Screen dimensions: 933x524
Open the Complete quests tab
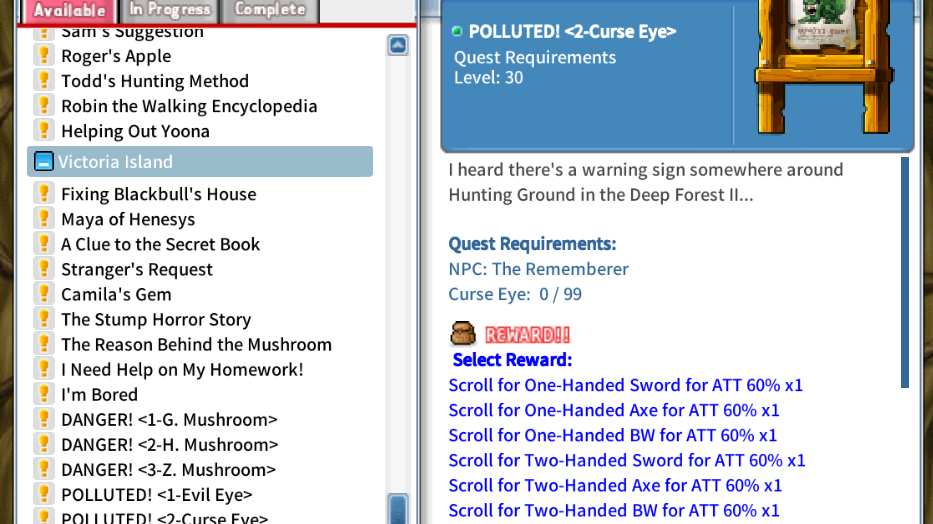click(270, 10)
